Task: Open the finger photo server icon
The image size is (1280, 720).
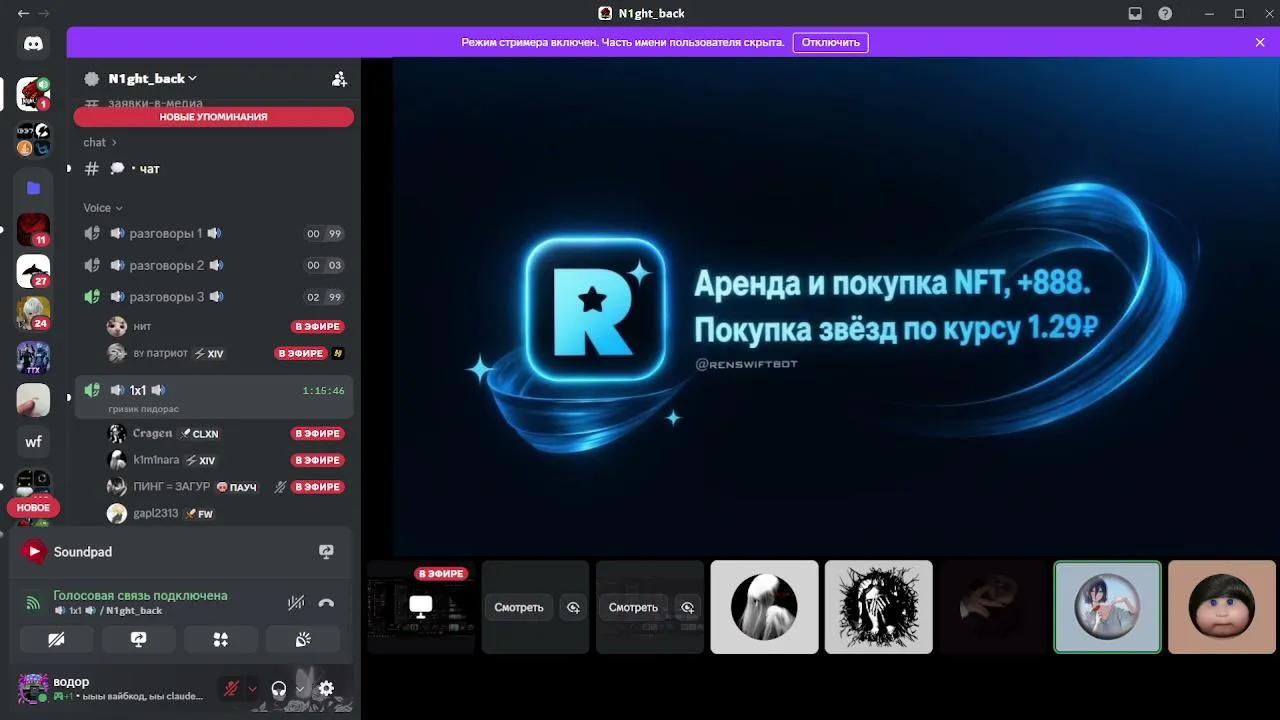Action: point(33,400)
